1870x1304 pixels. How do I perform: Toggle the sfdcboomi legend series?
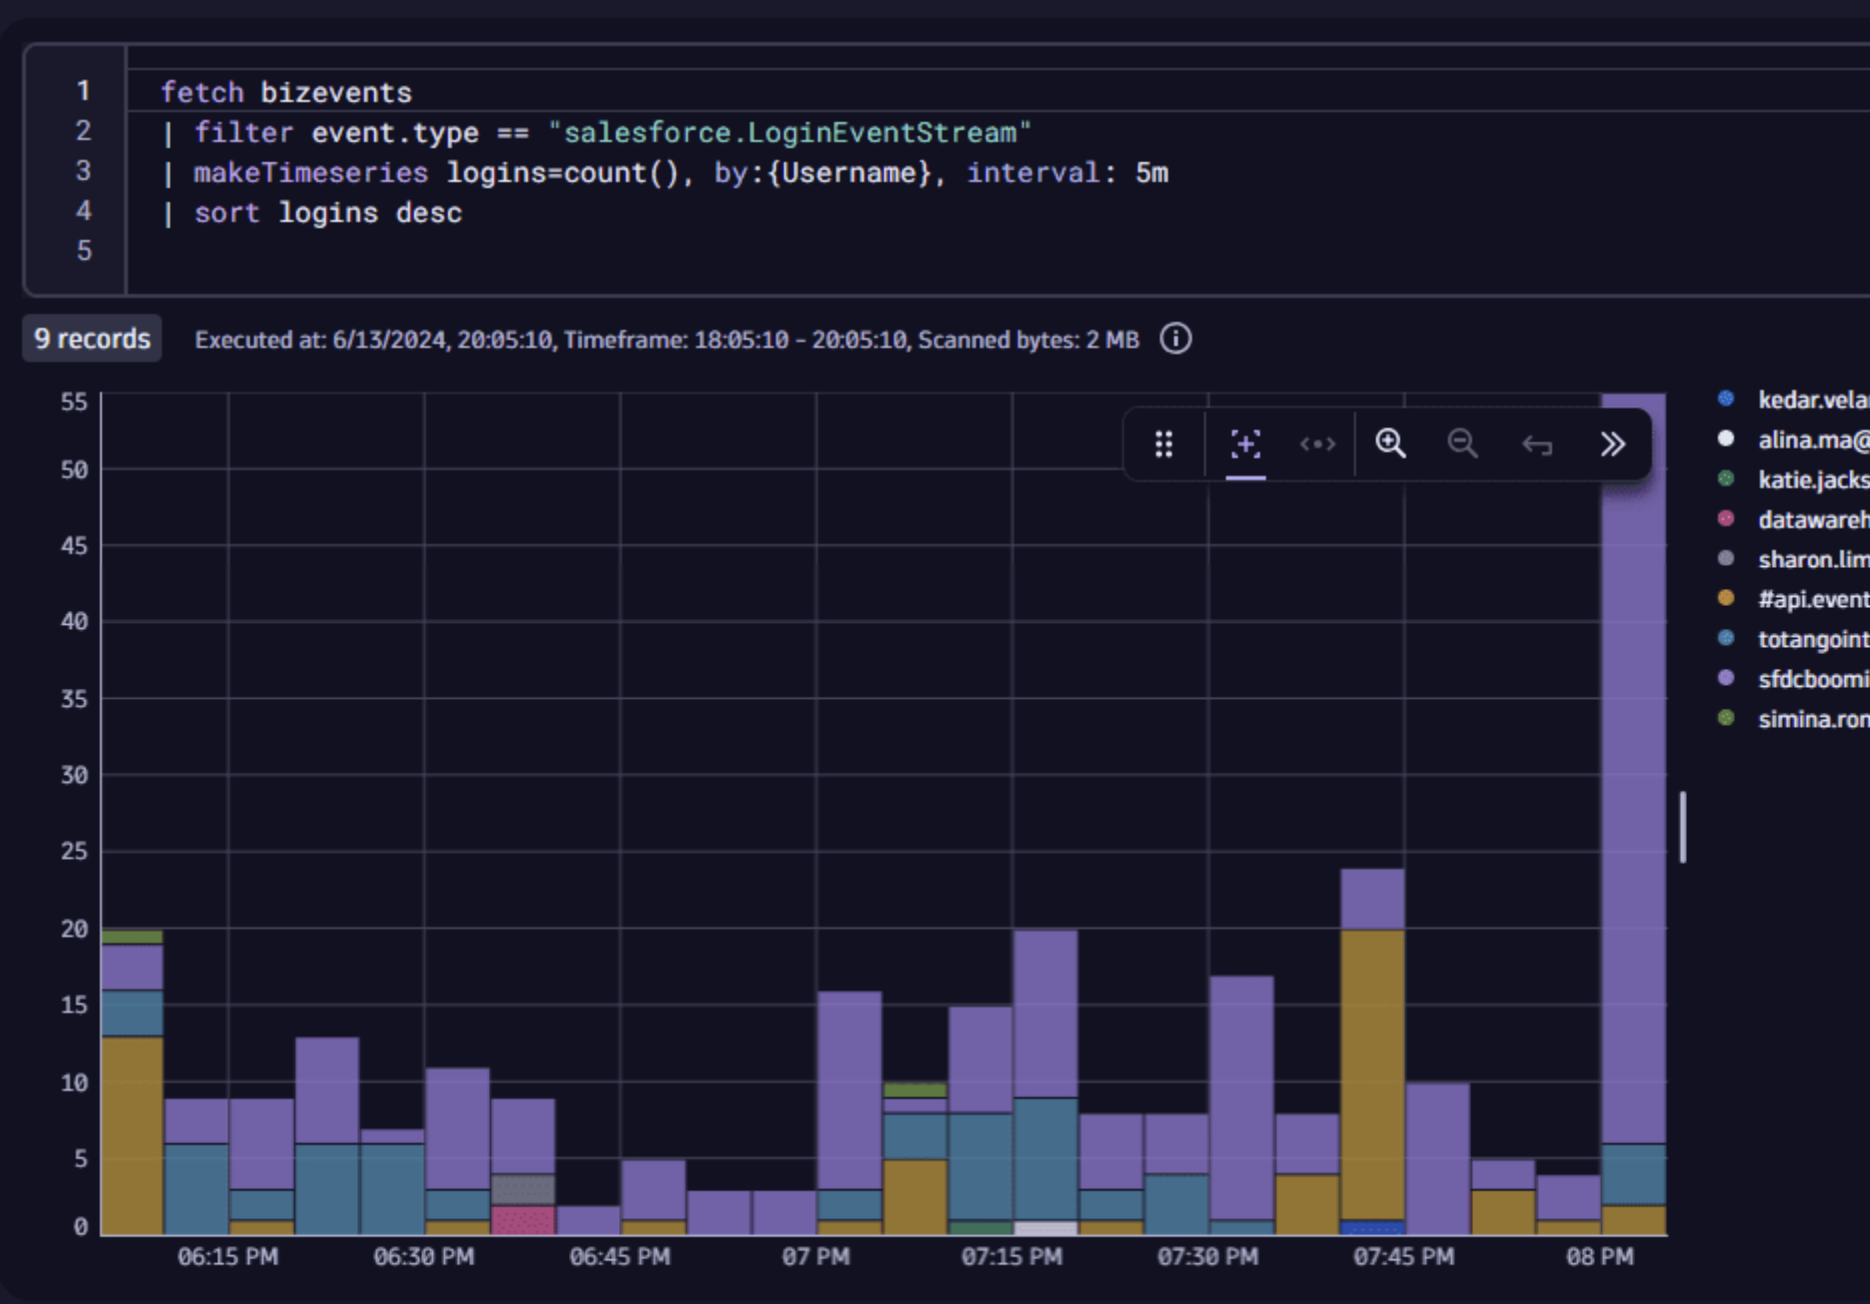(x=1811, y=679)
